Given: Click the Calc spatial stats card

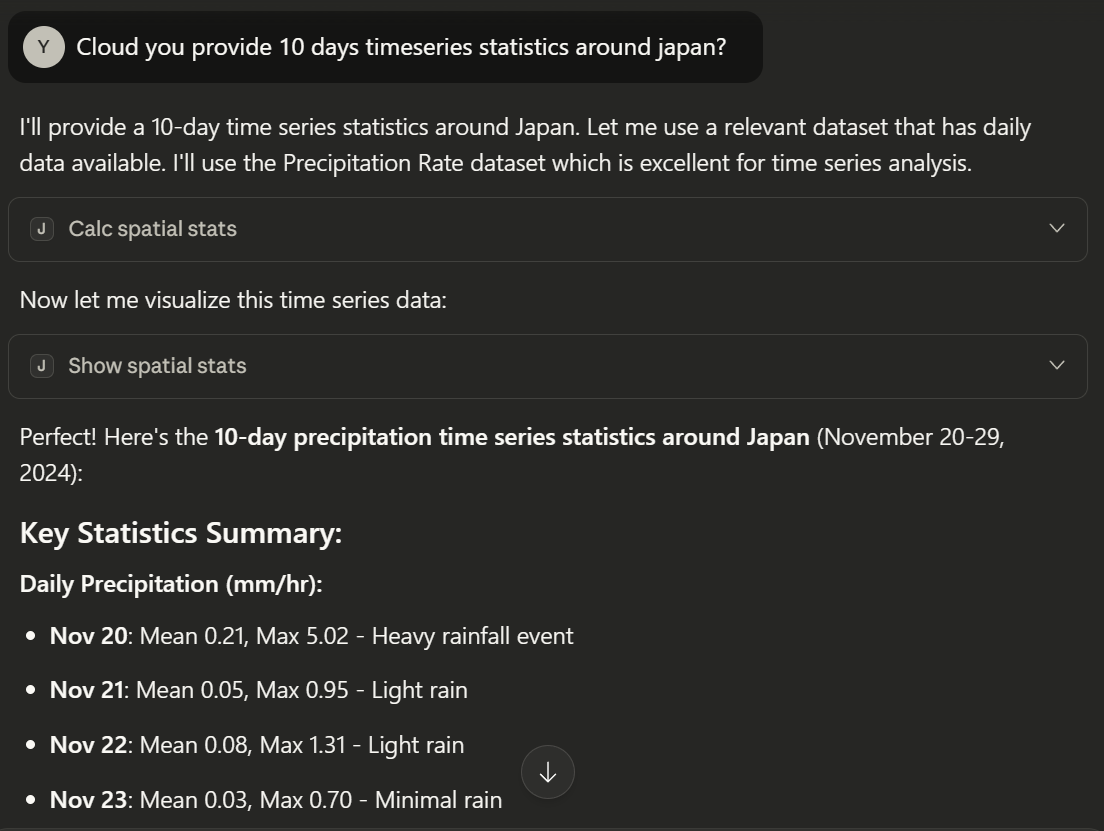Looking at the screenshot, I should (x=550, y=228).
